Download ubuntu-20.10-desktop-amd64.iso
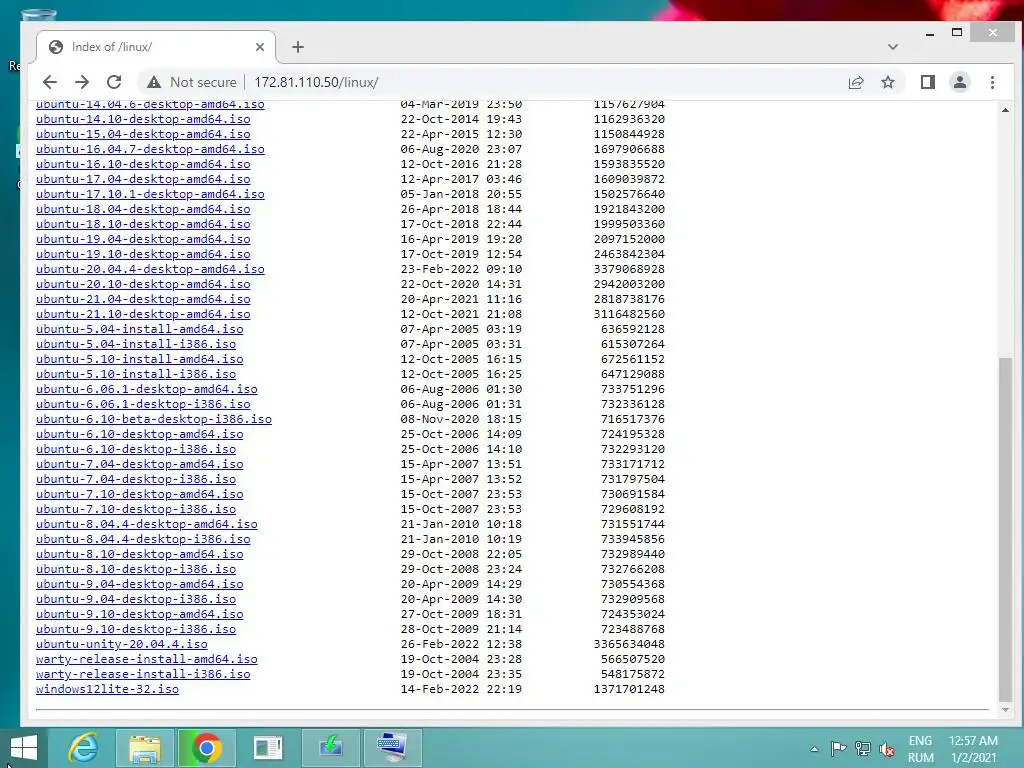 pyautogui.click(x=143, y=284)
